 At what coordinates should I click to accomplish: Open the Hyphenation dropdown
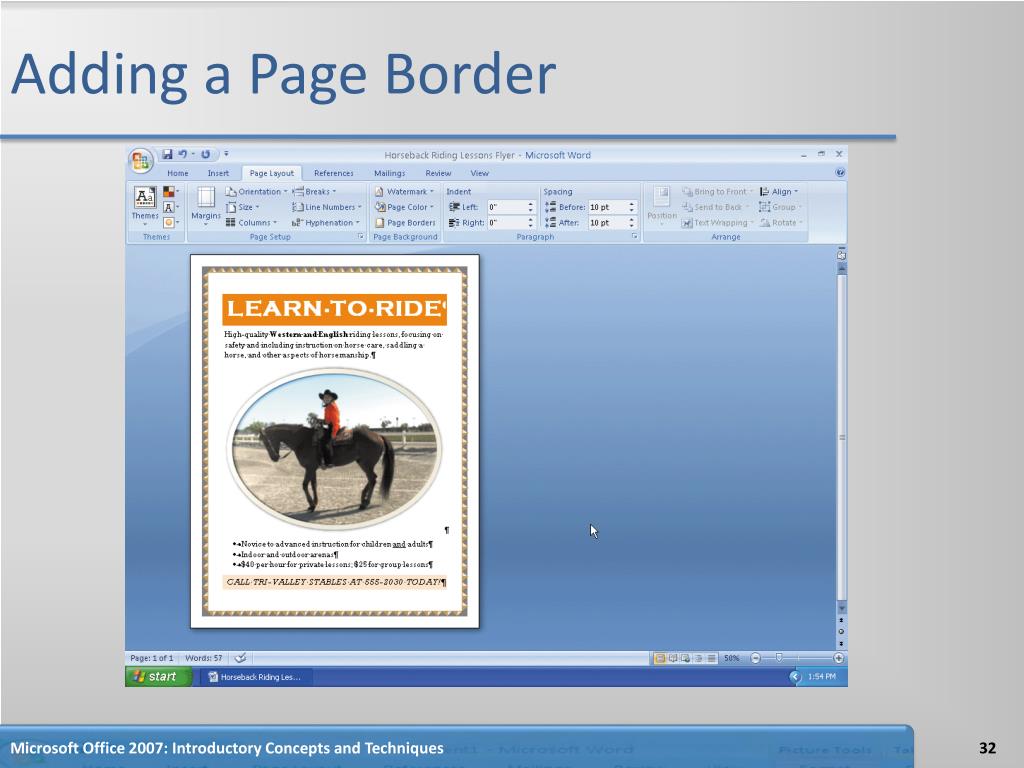(326, 222)
